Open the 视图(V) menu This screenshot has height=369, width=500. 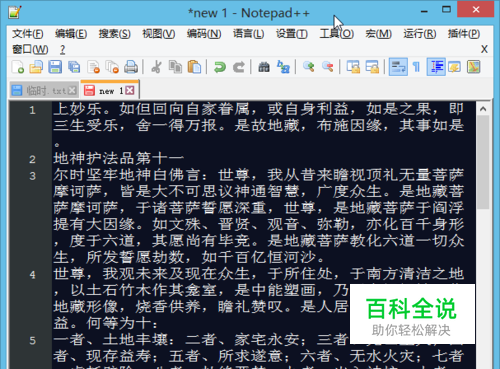[159, 34]
